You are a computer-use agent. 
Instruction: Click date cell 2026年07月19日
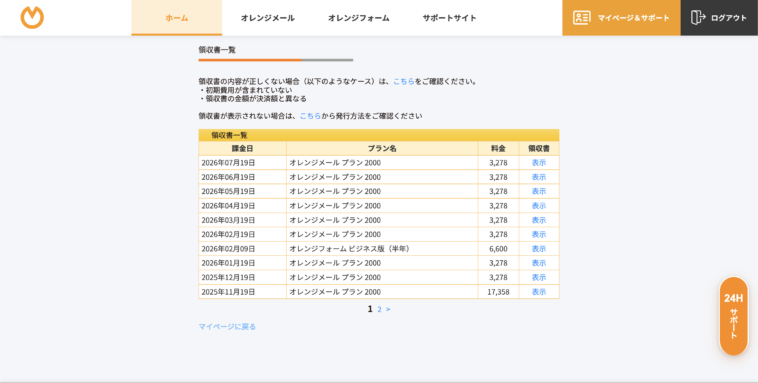(x=242, y=163)
